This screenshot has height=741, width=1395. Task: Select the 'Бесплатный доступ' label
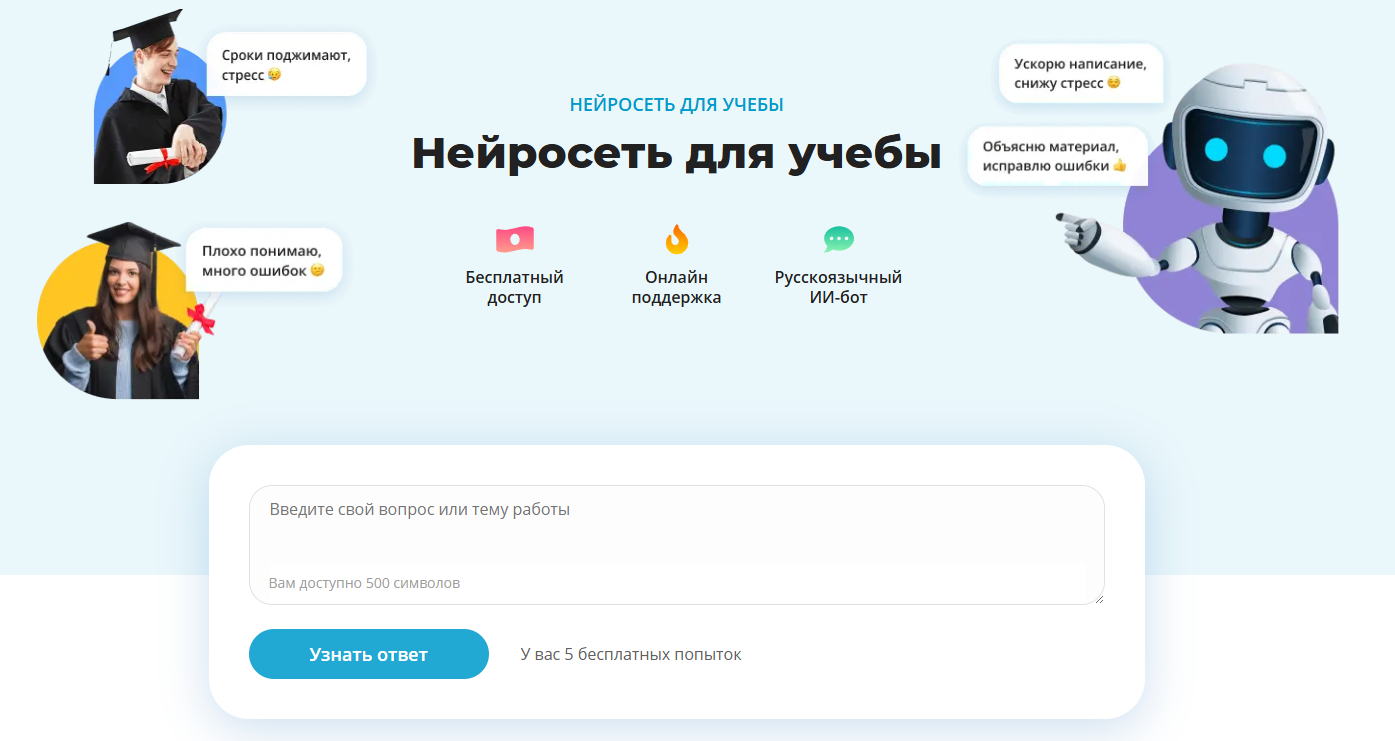coord(514,287)
